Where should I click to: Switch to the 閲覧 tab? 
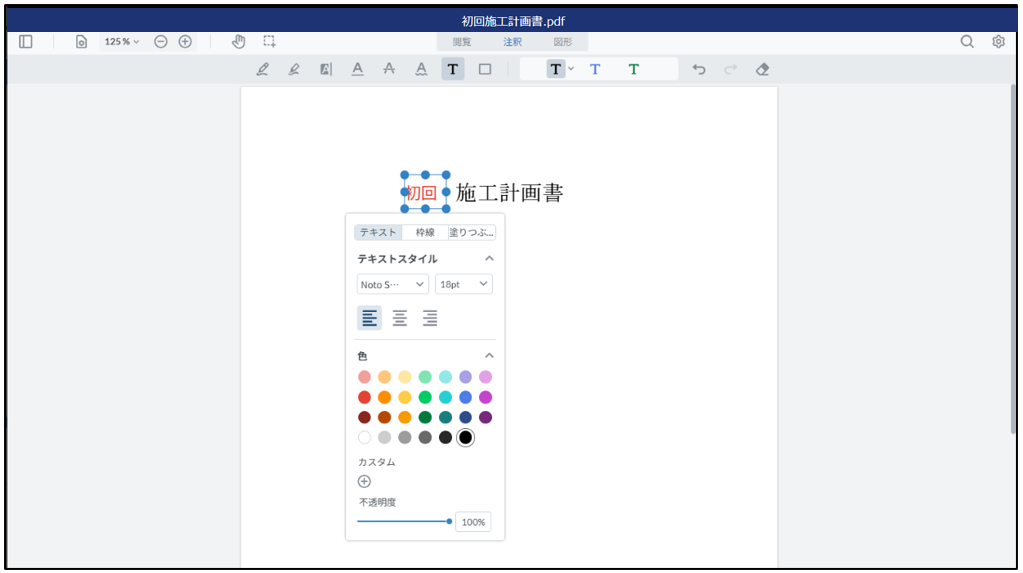click(462, 42)
